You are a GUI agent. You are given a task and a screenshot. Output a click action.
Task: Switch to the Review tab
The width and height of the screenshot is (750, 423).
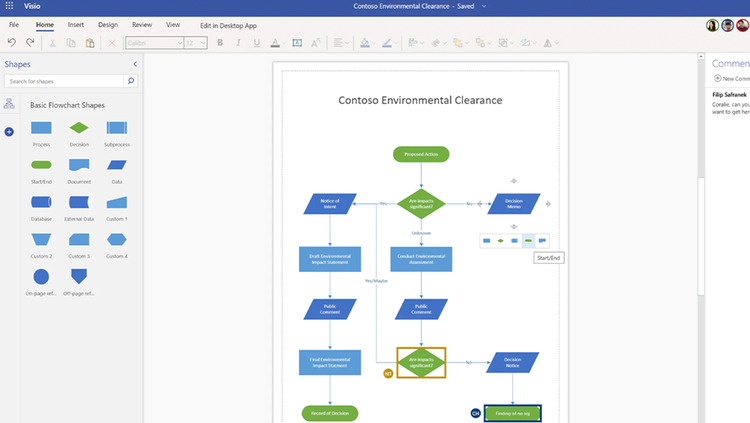(x=142, y=25)
